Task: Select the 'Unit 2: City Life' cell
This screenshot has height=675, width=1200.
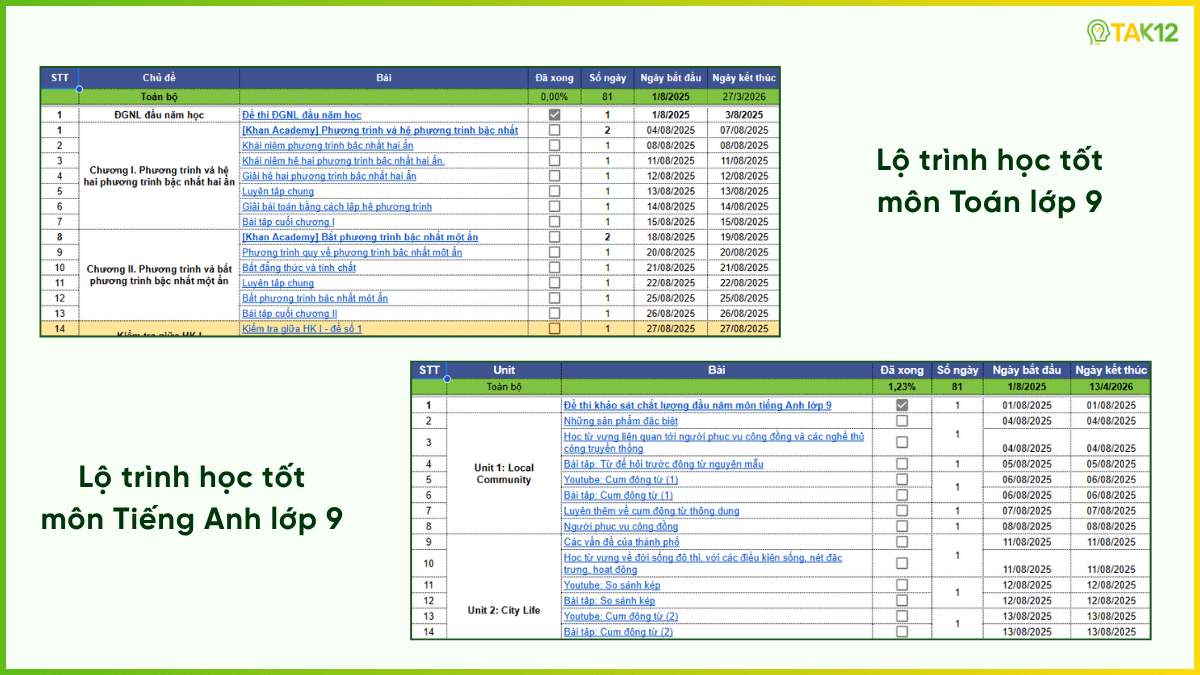Action: pyautogui.click(x=503, y=608)
